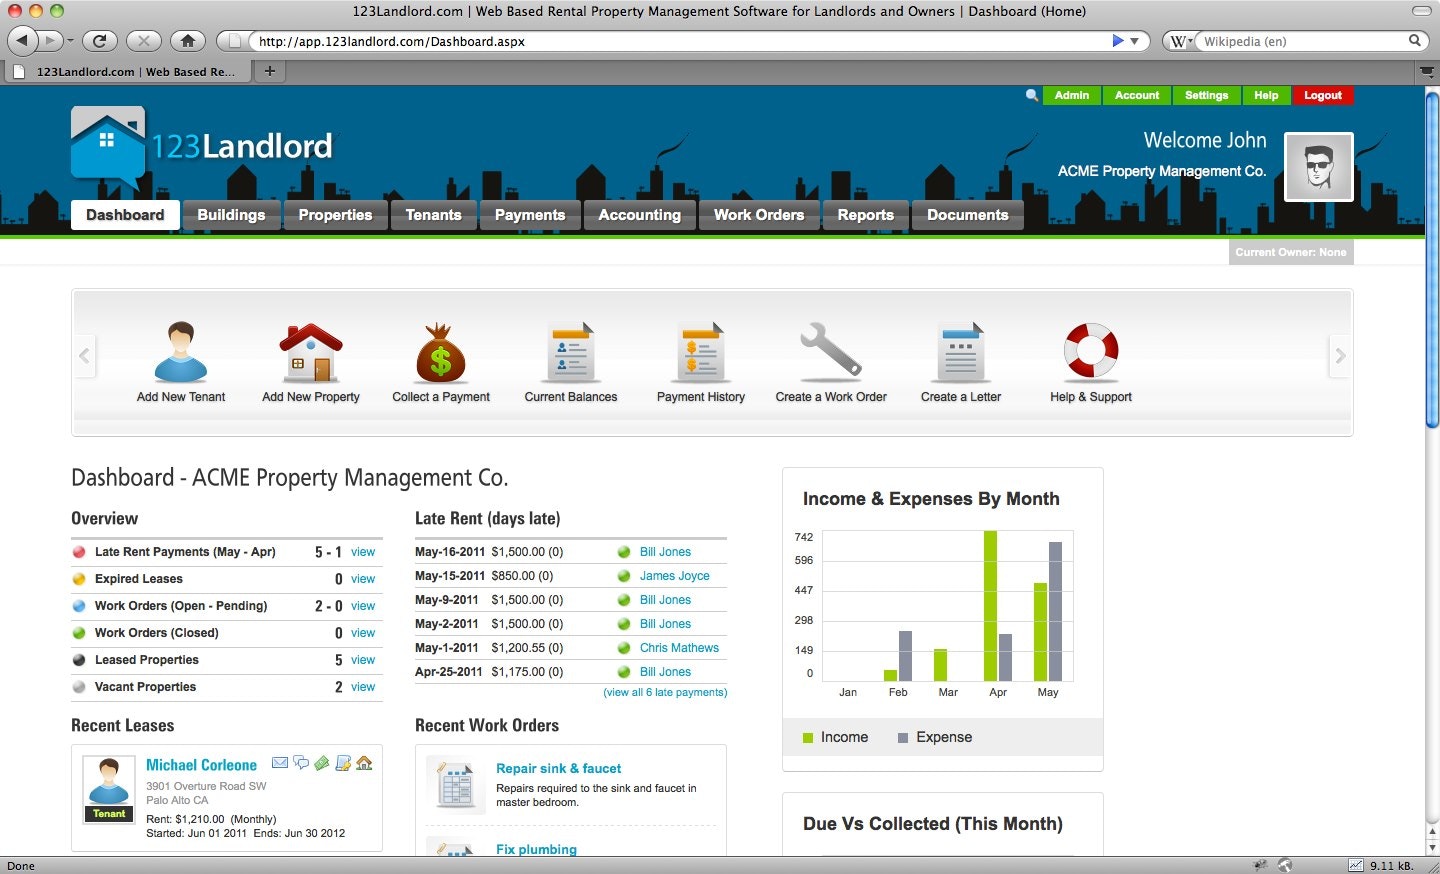The width and height of the screenshot is (1440, 874).
Task: Open the Help & Support lifebuoy icon
Action: pos(1091,351)
